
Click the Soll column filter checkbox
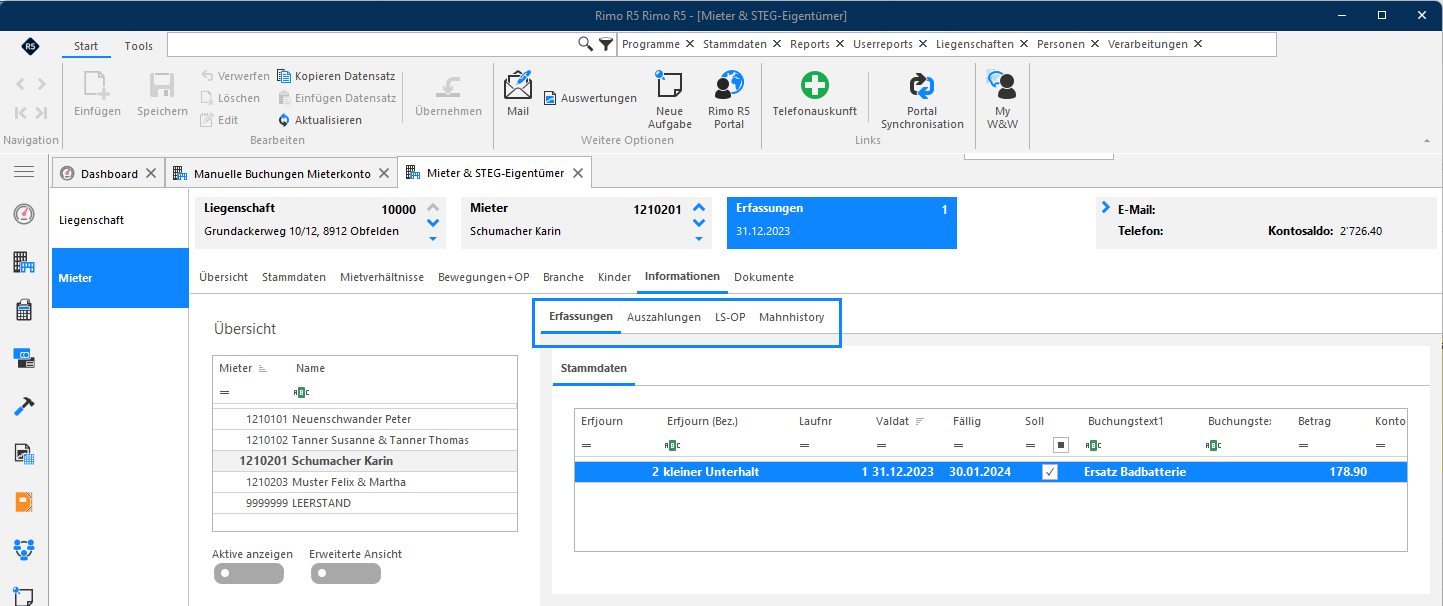coord(1061,445)
